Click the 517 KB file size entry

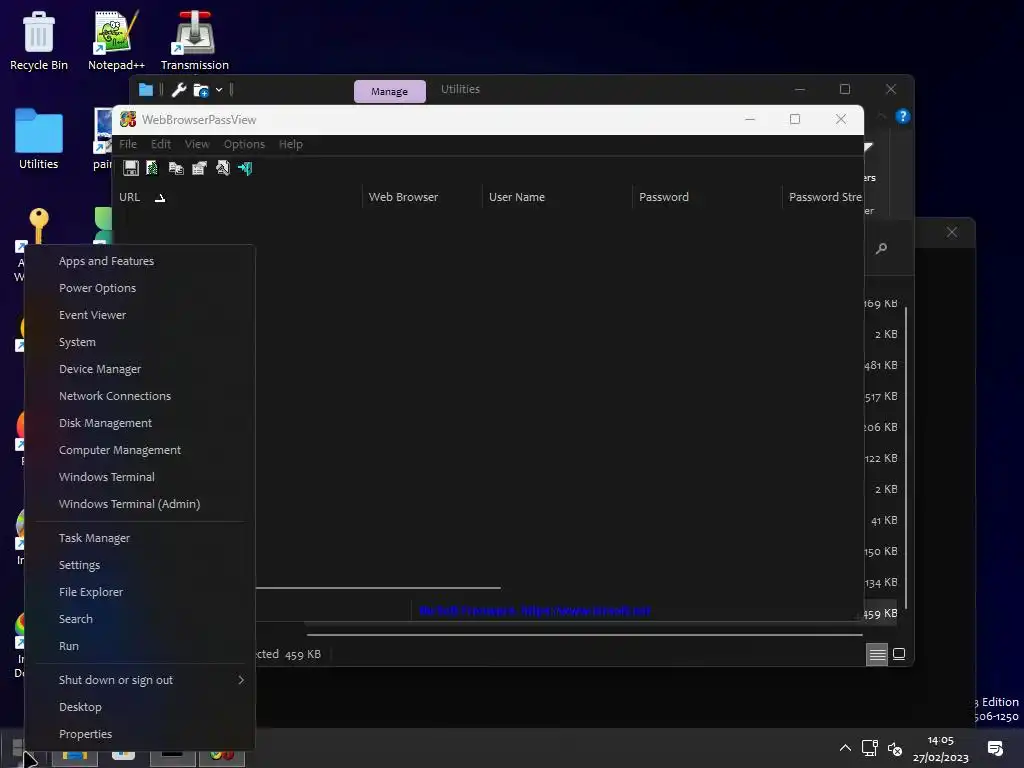(x=881, y=396)
